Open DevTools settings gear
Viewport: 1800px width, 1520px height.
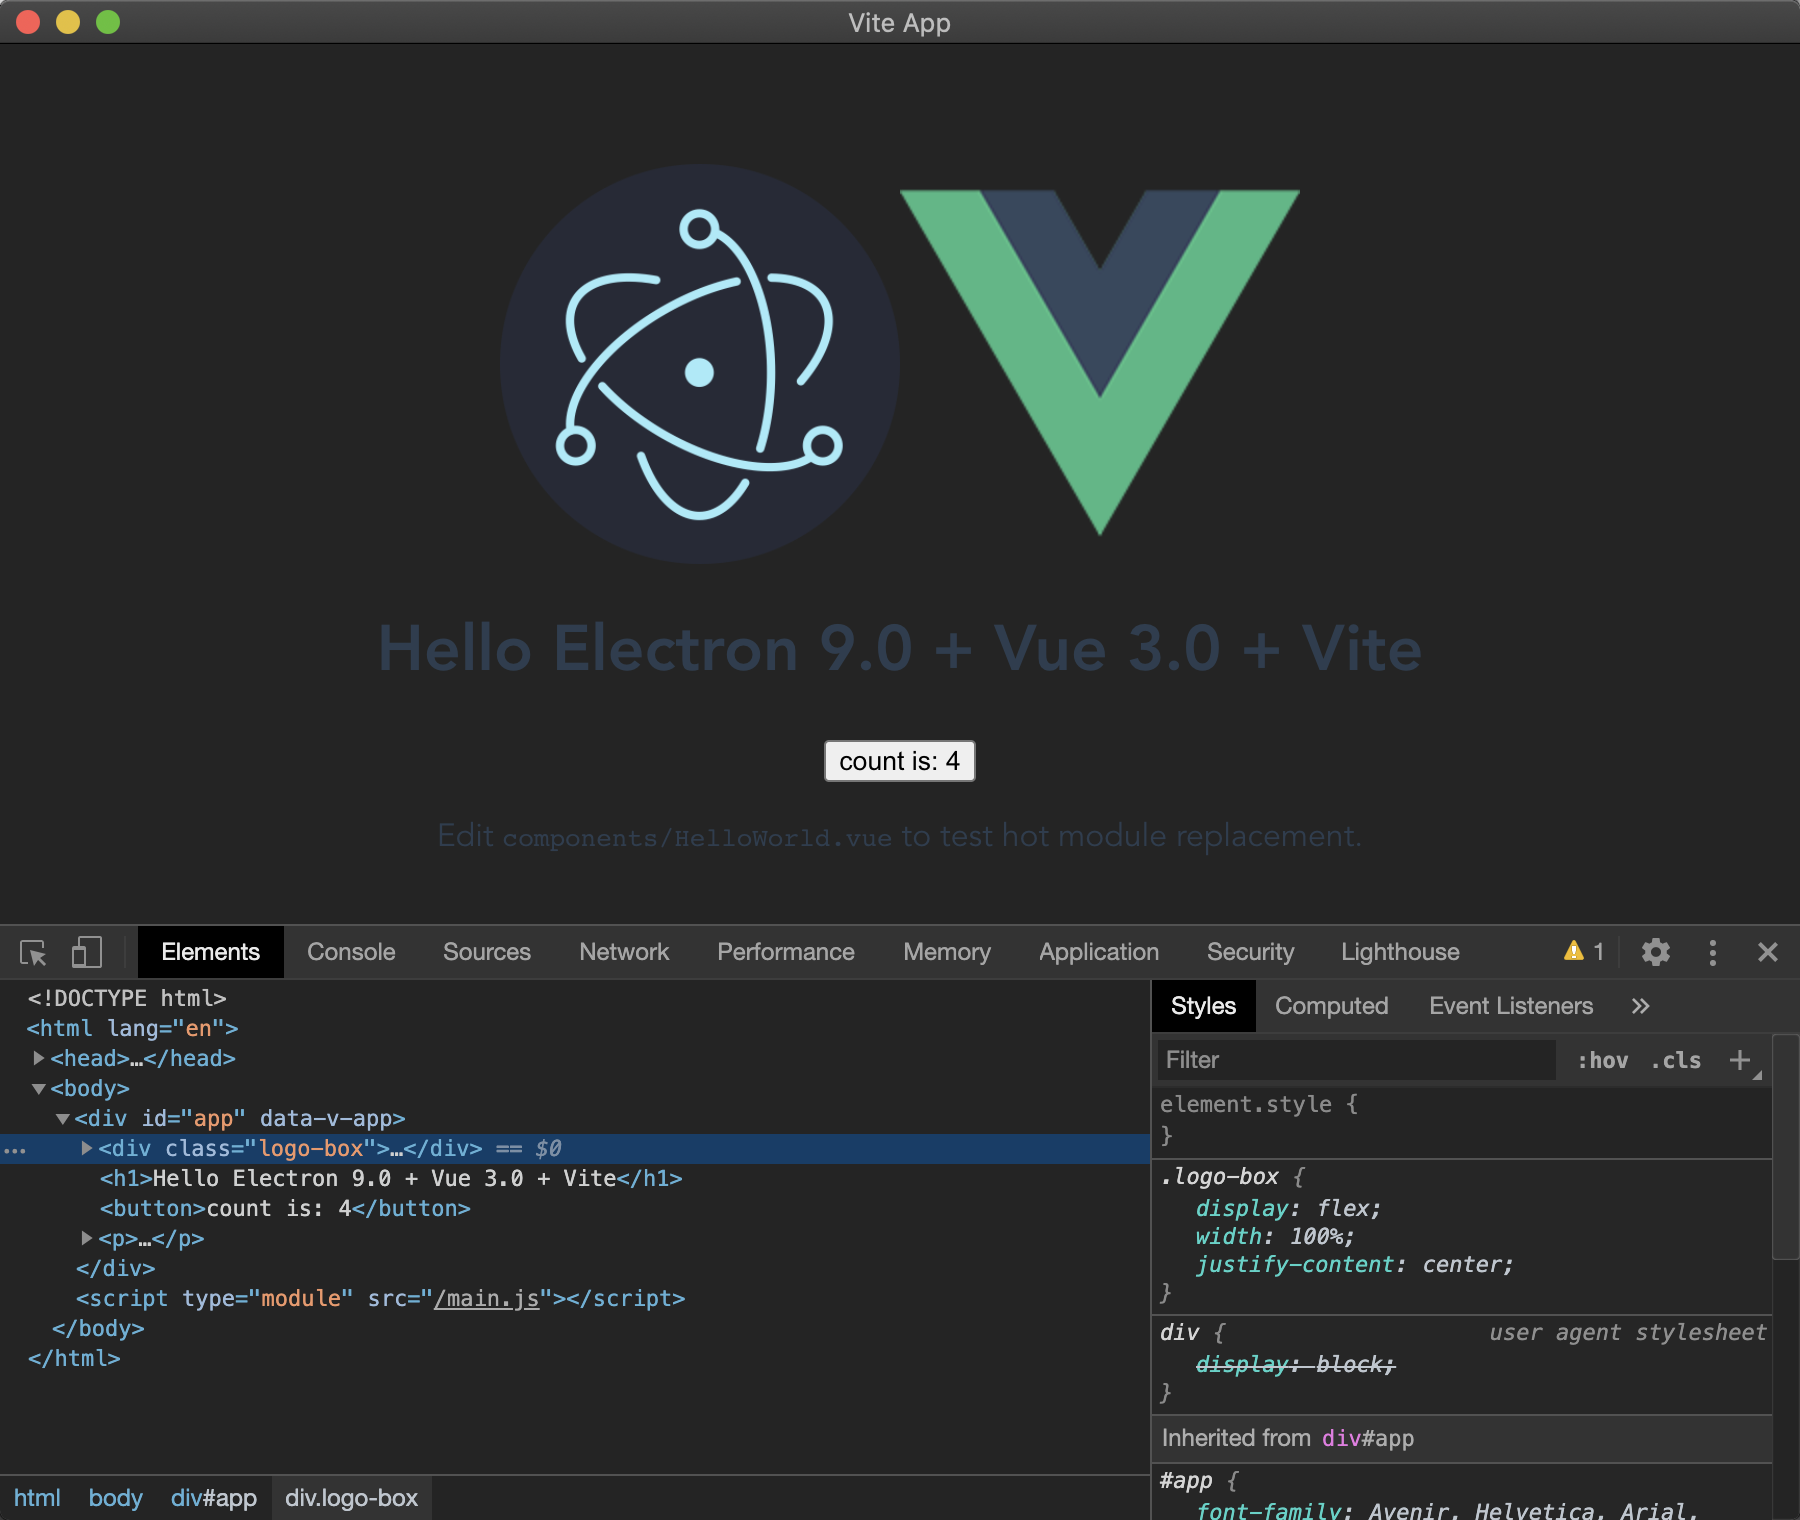[x=1656, y=952]
